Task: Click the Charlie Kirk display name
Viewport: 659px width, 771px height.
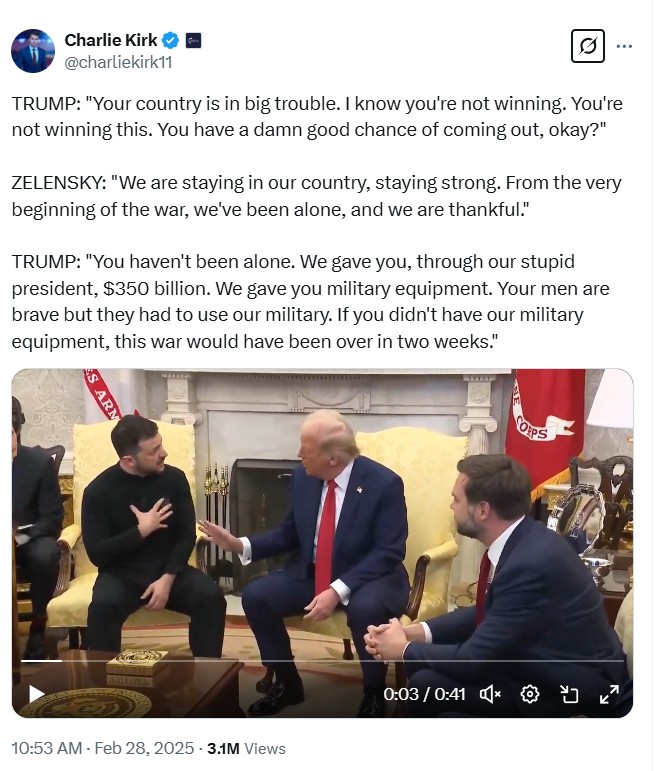Action: pos(111,40)
